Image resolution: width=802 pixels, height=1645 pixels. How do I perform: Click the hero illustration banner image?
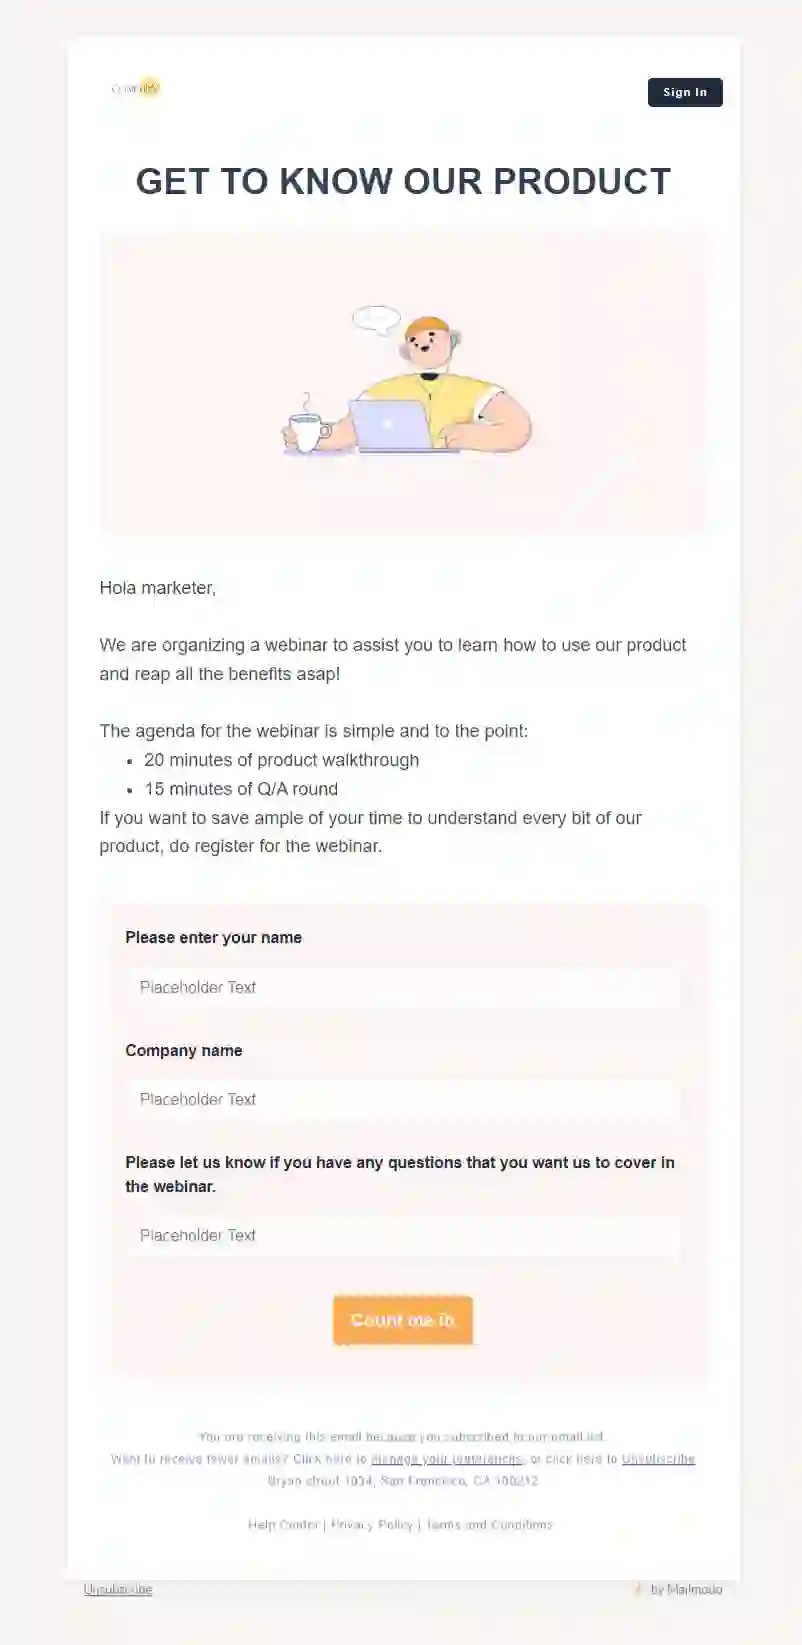pyautogui.click(x=402, y=382)
